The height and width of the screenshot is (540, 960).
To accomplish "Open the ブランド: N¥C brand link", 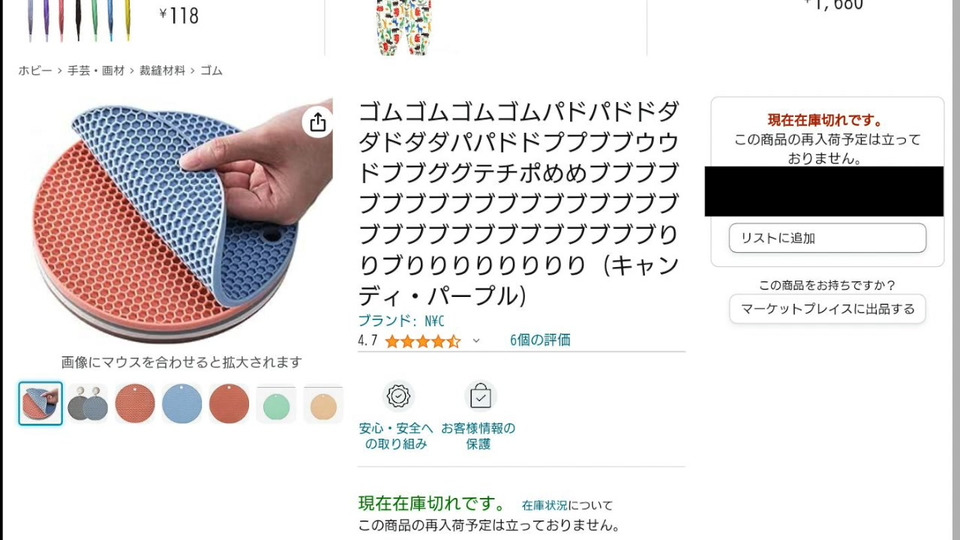I will (401, 320).
